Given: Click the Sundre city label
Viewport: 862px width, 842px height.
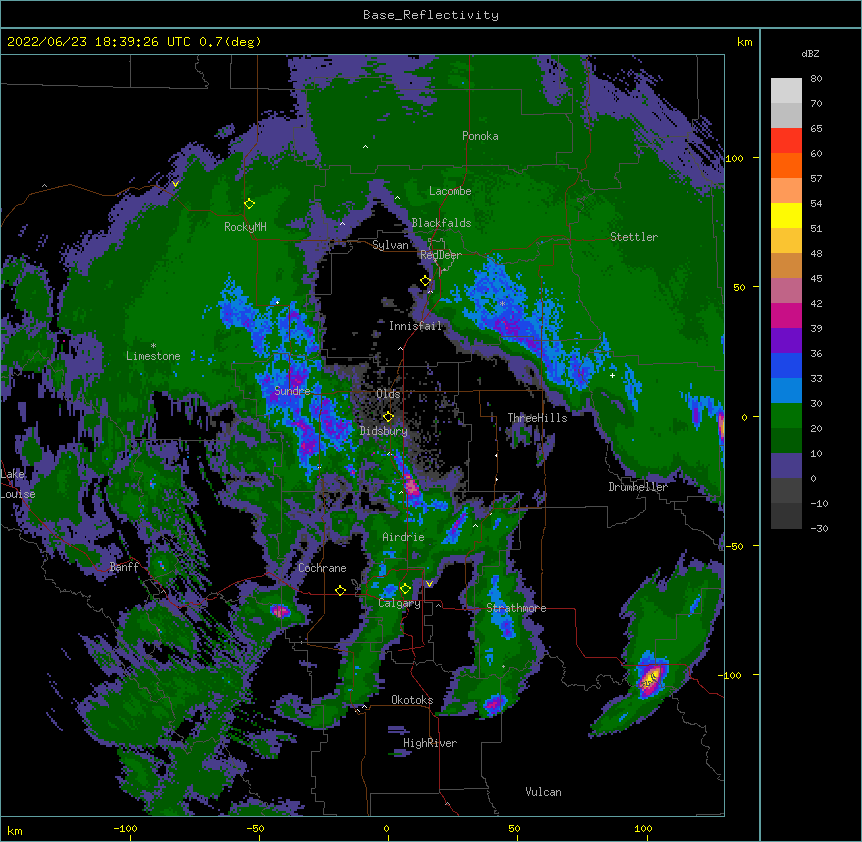Looking at the screenshot, I should tap(292, 391).
